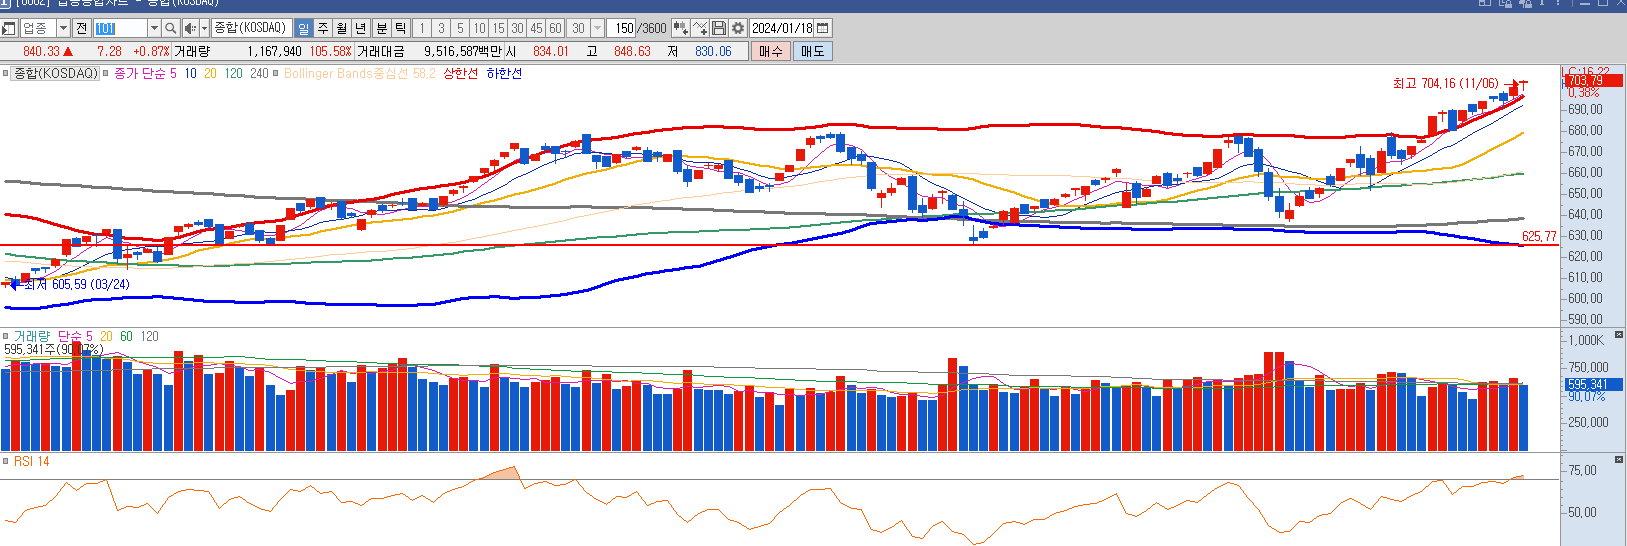Select the 일 (daily) period toggle

[x=303, y=28]
